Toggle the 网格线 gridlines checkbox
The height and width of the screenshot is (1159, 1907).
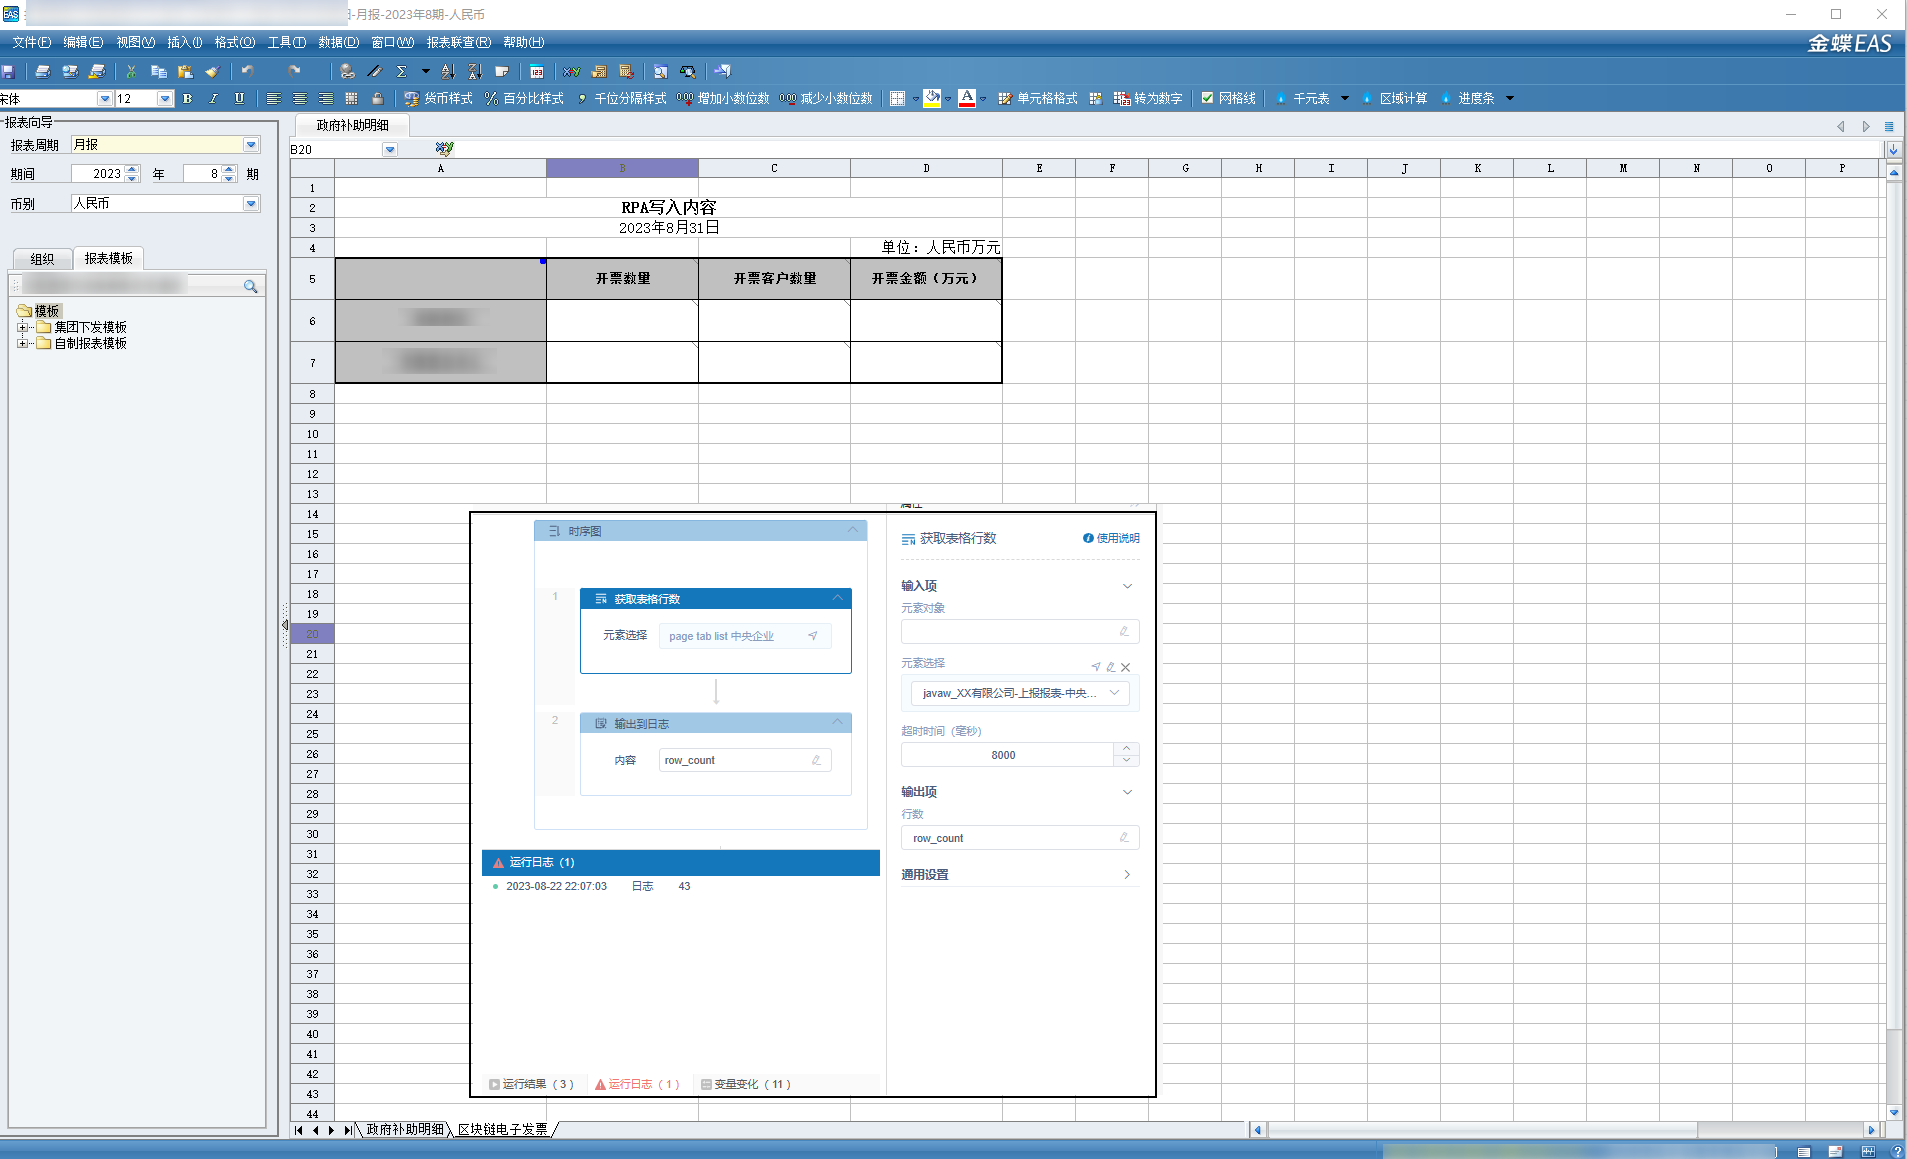pos(1207,98)
